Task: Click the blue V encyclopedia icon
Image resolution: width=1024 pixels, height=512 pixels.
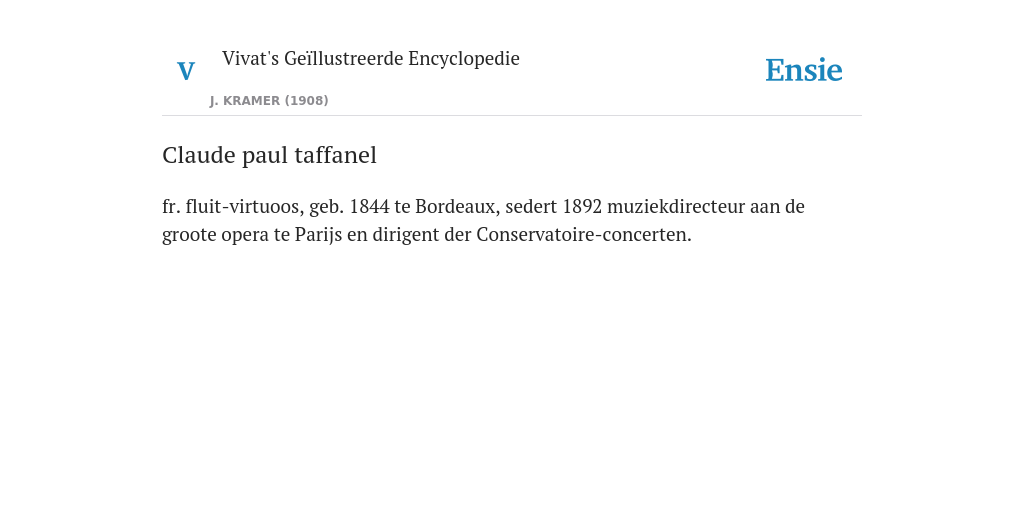Action: (186, 71)
